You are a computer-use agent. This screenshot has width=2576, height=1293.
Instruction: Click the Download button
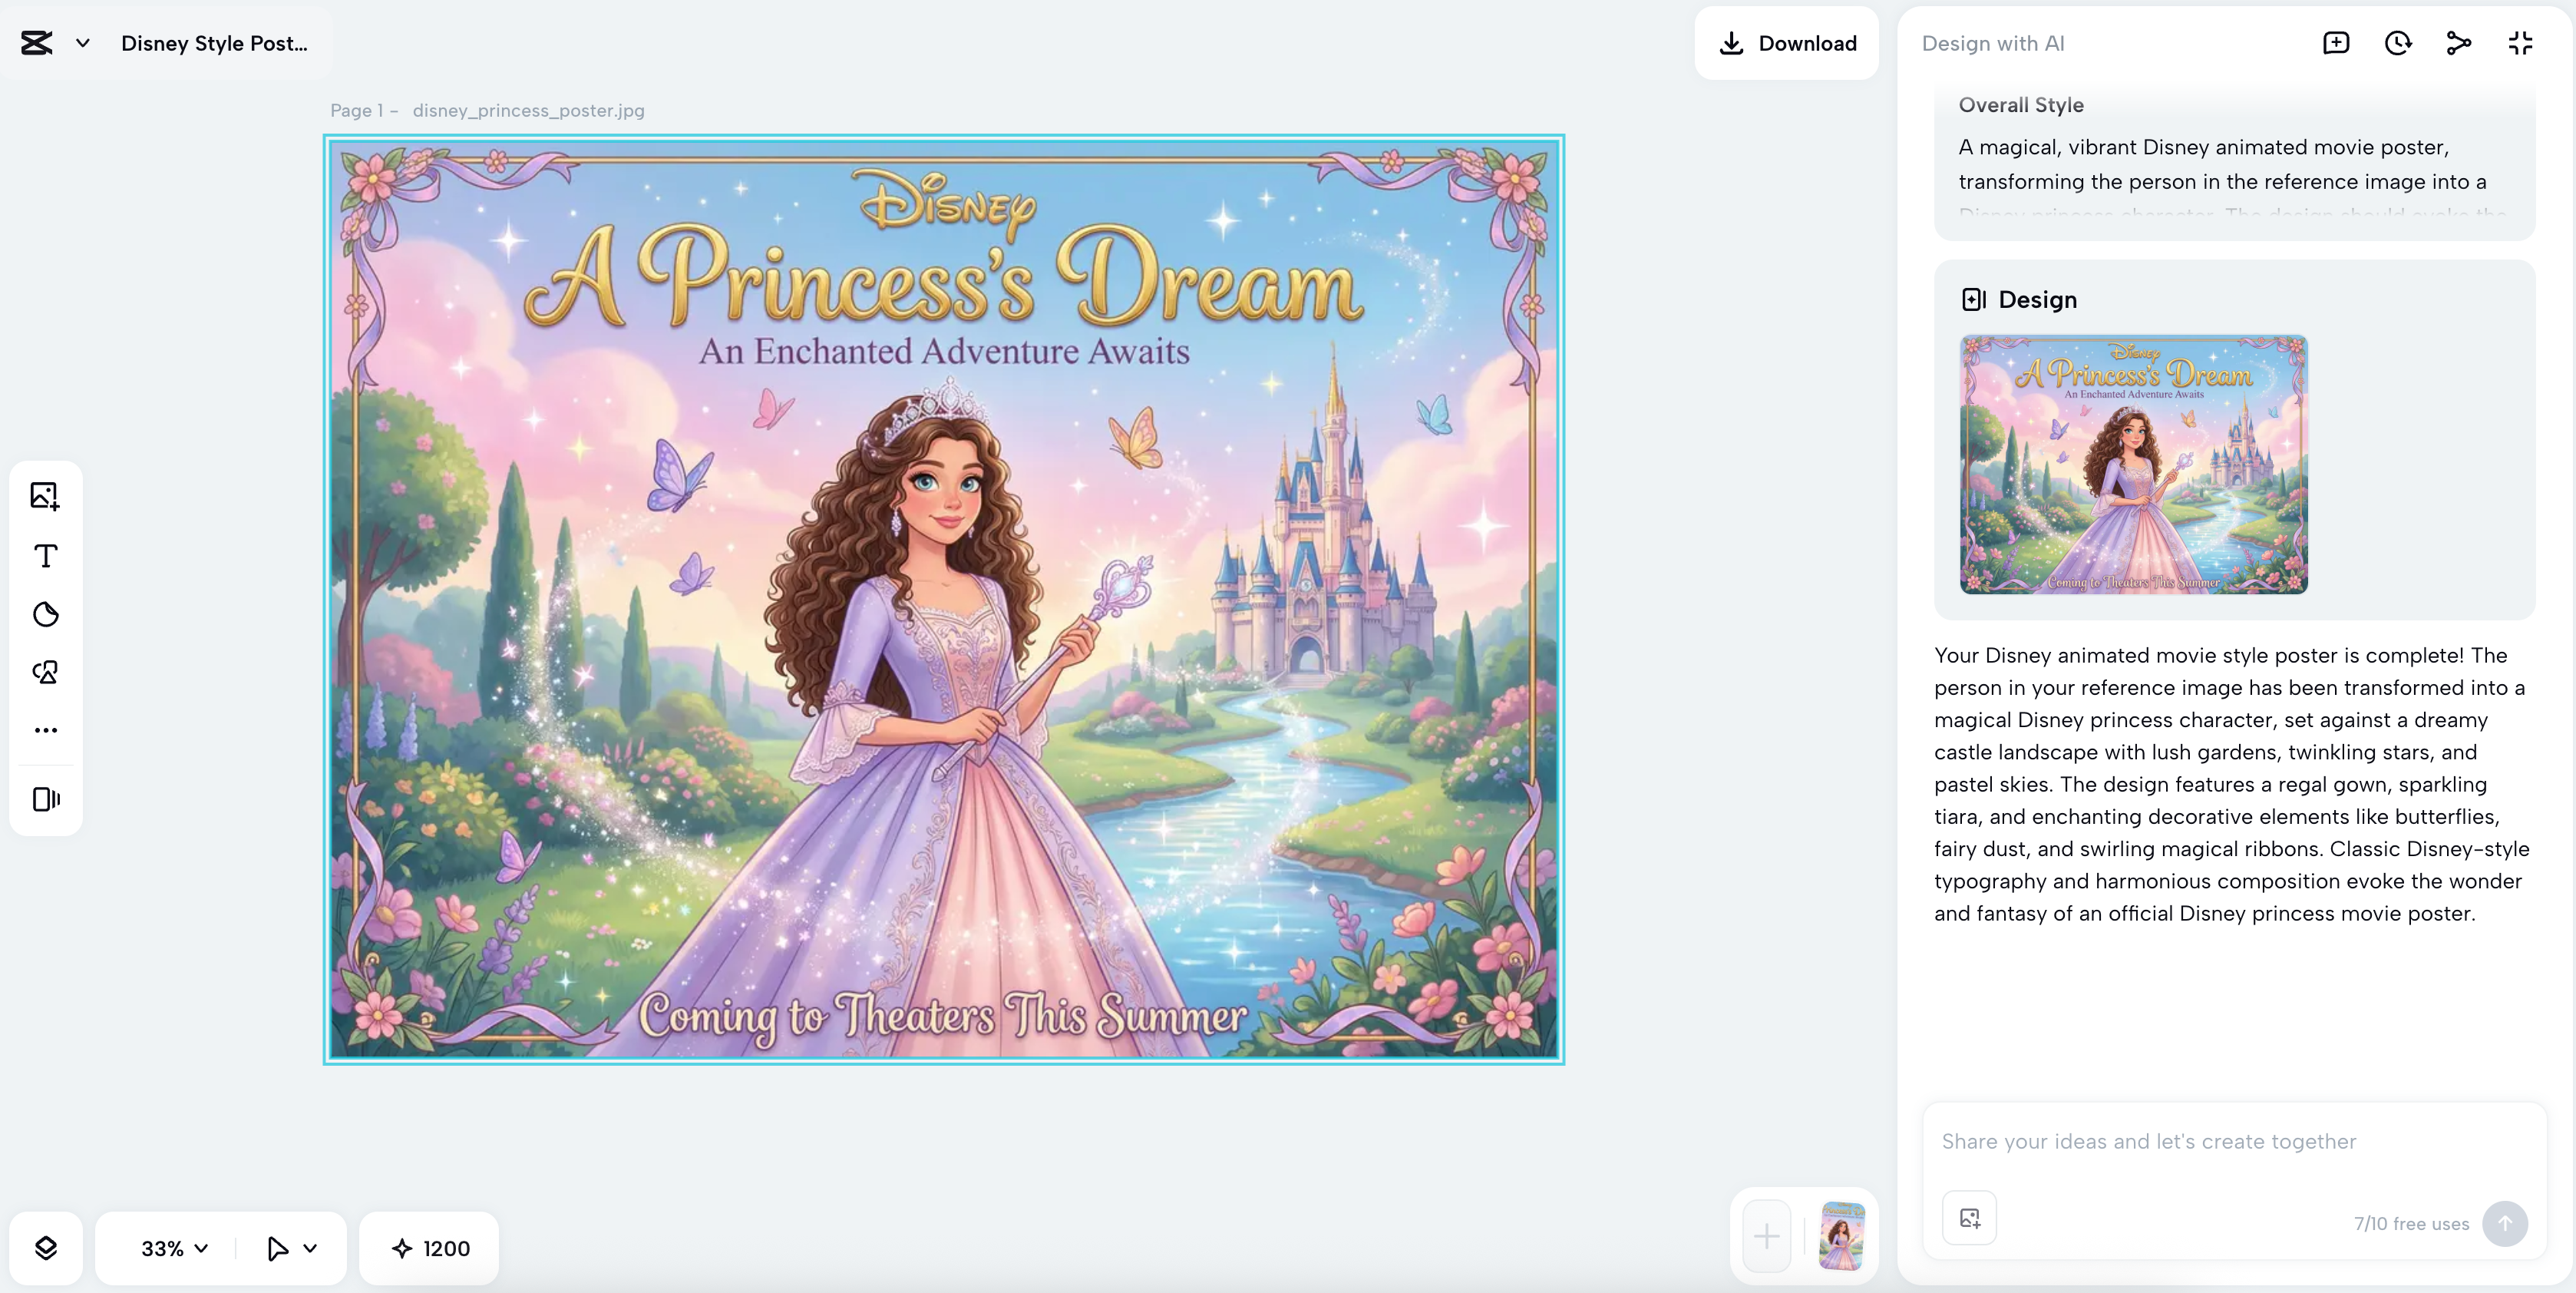pos(1787,43)
